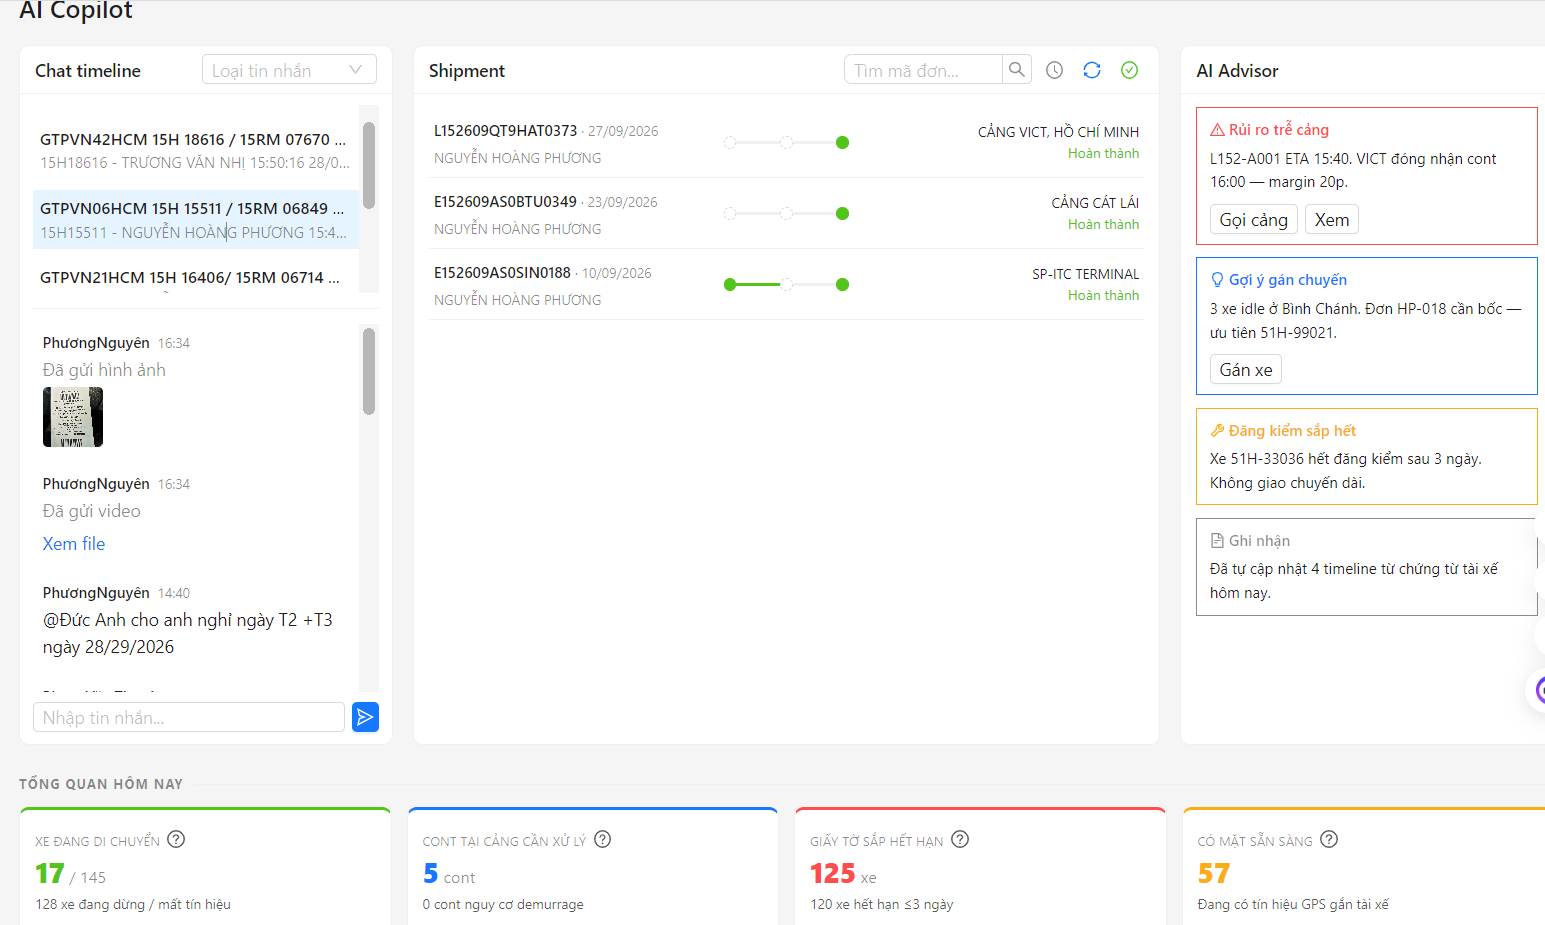Open the shipment history clock icon
This screenshot has width=1545, height=925.
(1055, 70)
